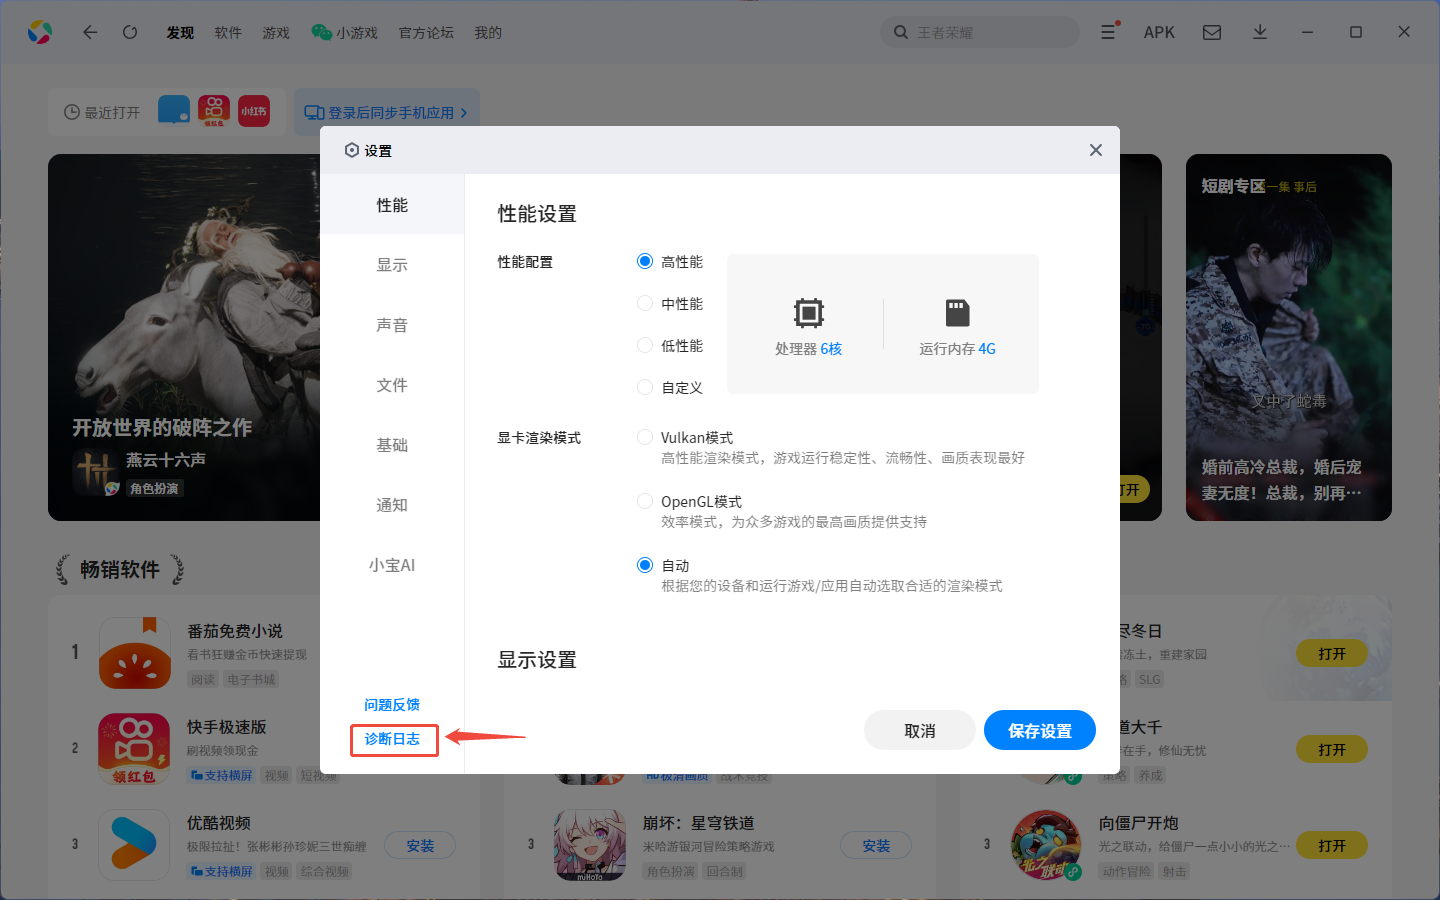This screenshot has width=1440, height=900.
Task: Select the 中性能 radio option
Action: click(x=645, y=303)
